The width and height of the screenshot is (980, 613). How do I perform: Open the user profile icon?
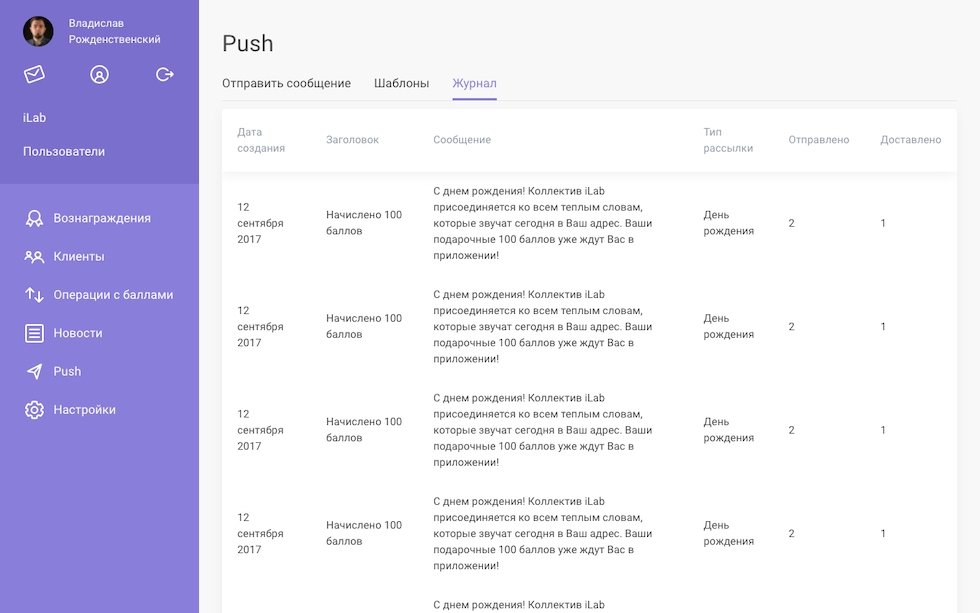(99, 74)
